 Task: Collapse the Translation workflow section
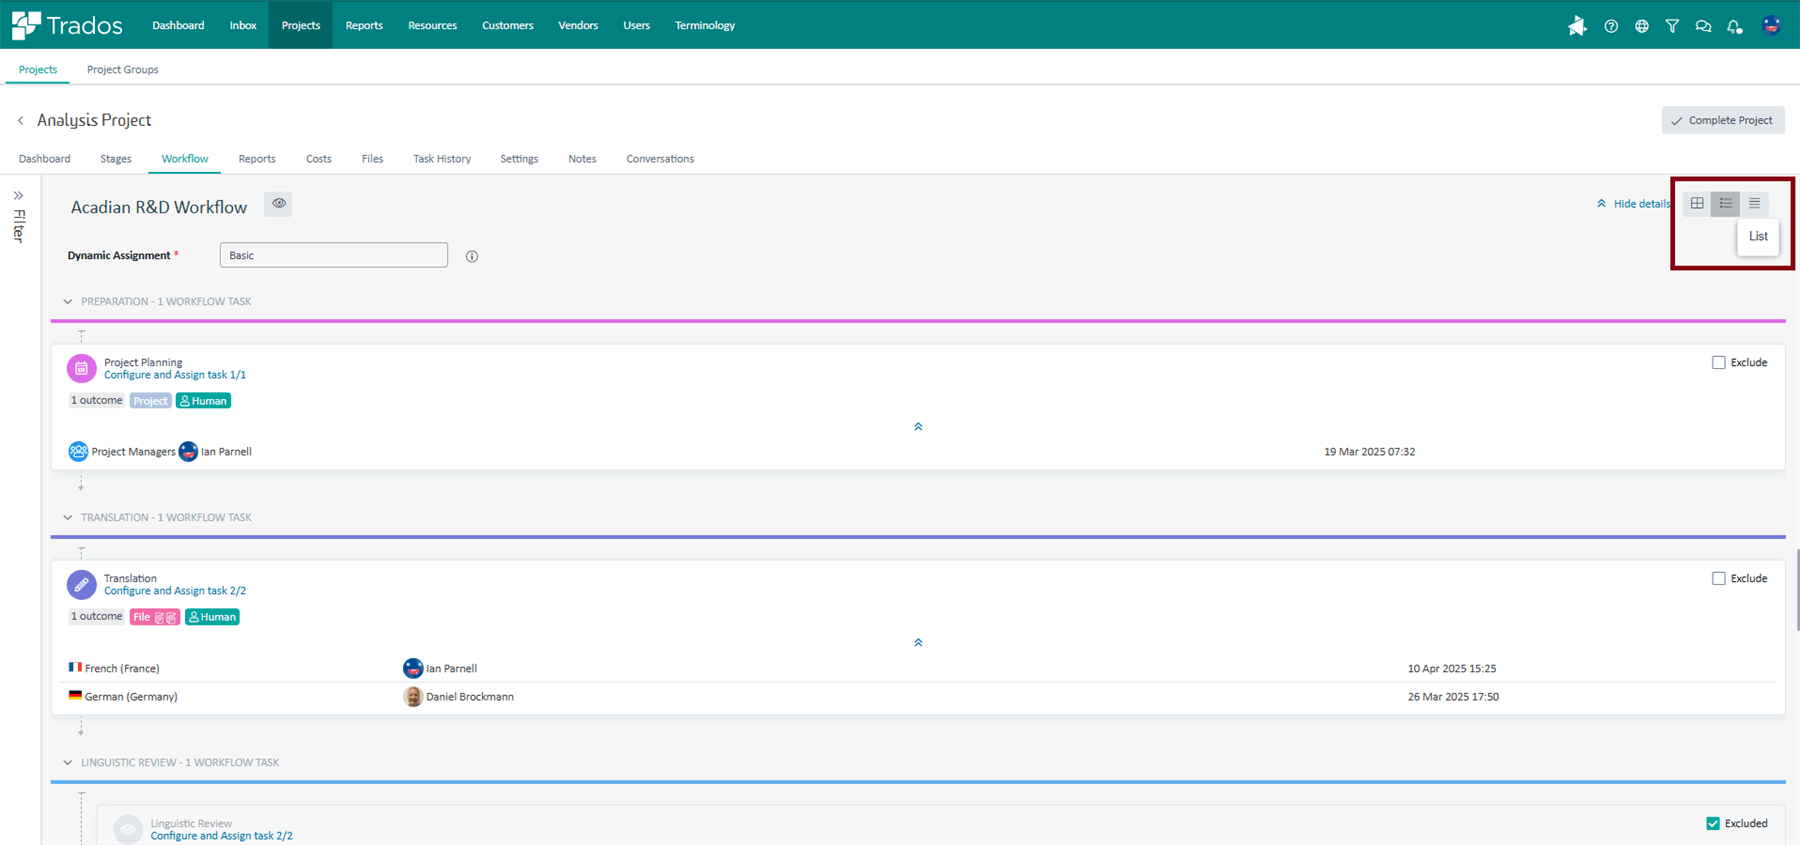point(68,518)
